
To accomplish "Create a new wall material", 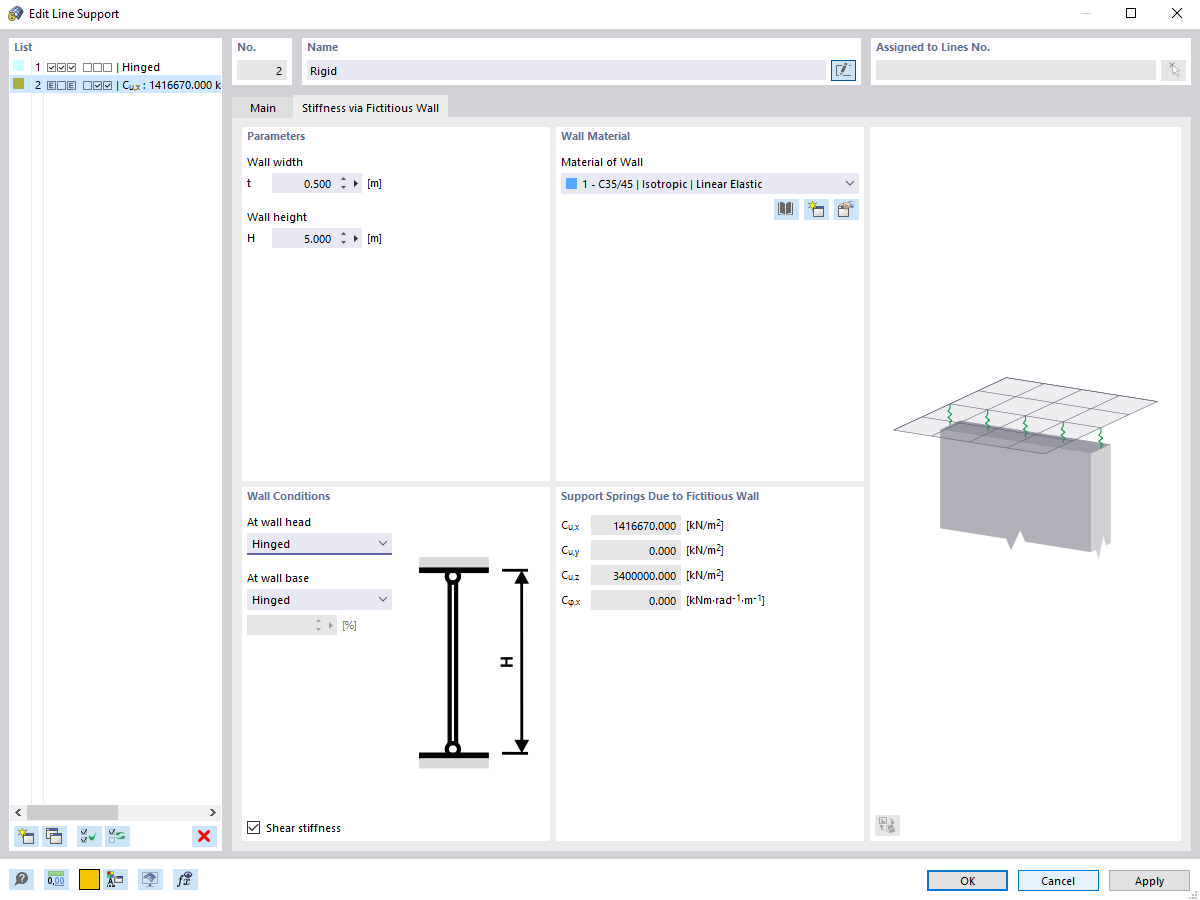I will [x=816, y=209].
